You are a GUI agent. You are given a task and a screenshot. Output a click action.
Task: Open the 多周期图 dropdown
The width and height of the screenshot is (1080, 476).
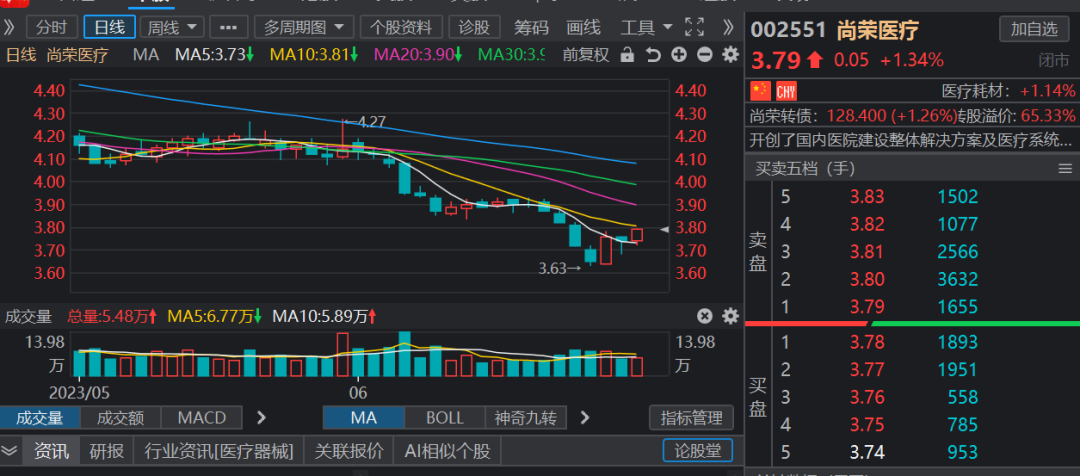303,27
